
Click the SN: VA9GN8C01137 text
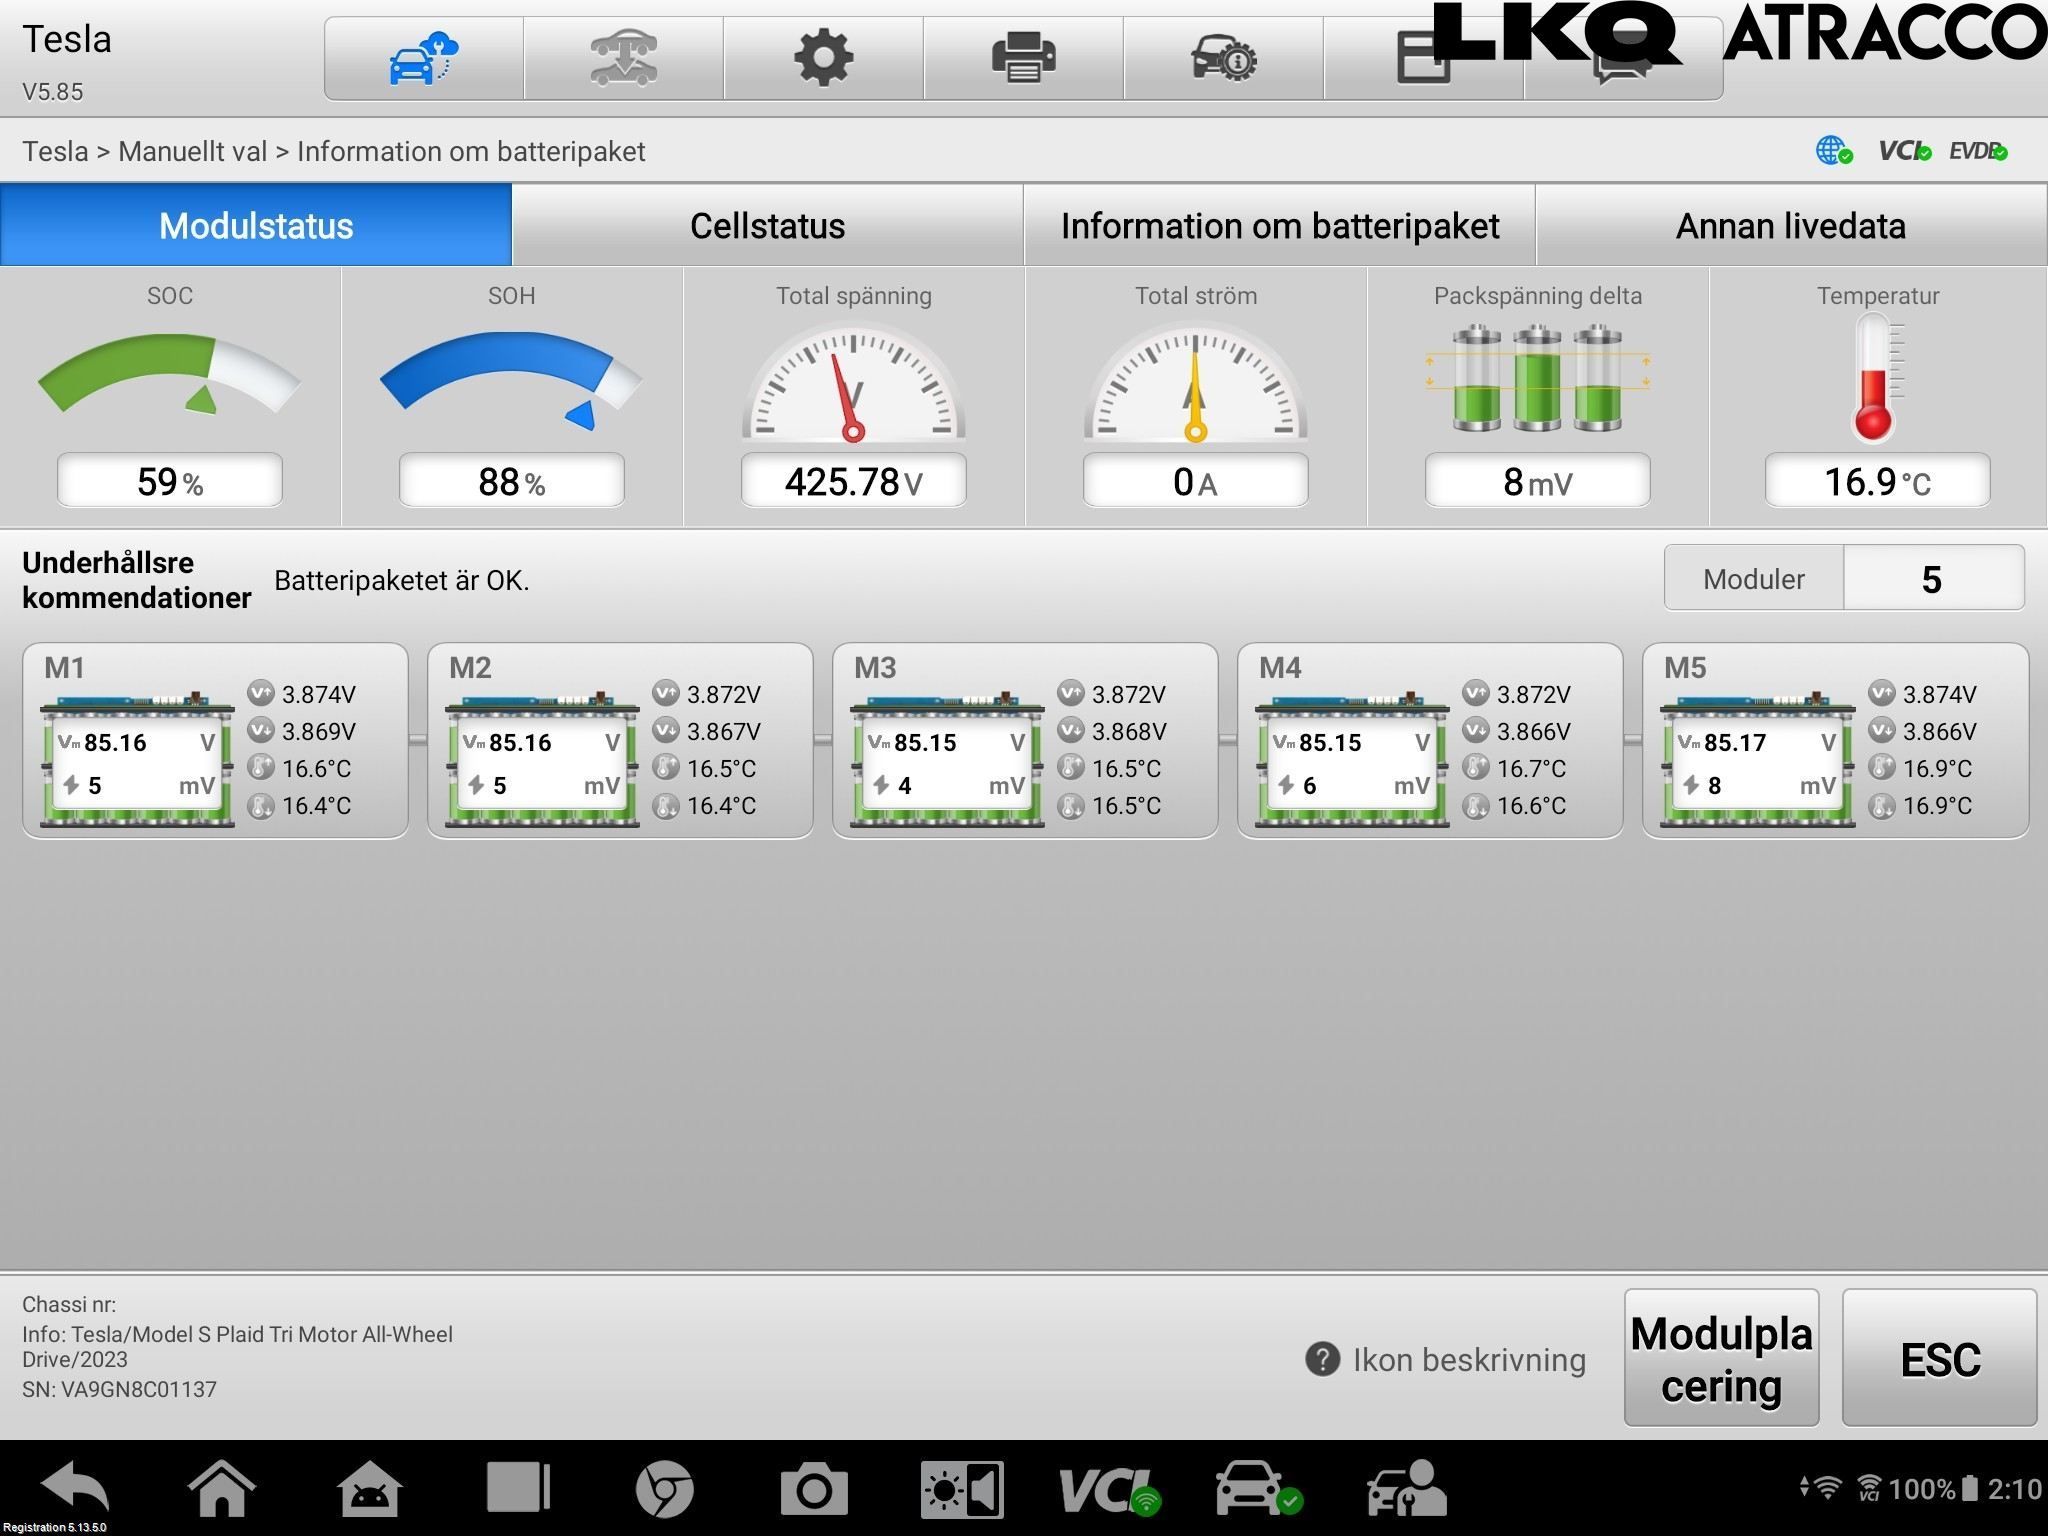click(x=119, y=1389)
